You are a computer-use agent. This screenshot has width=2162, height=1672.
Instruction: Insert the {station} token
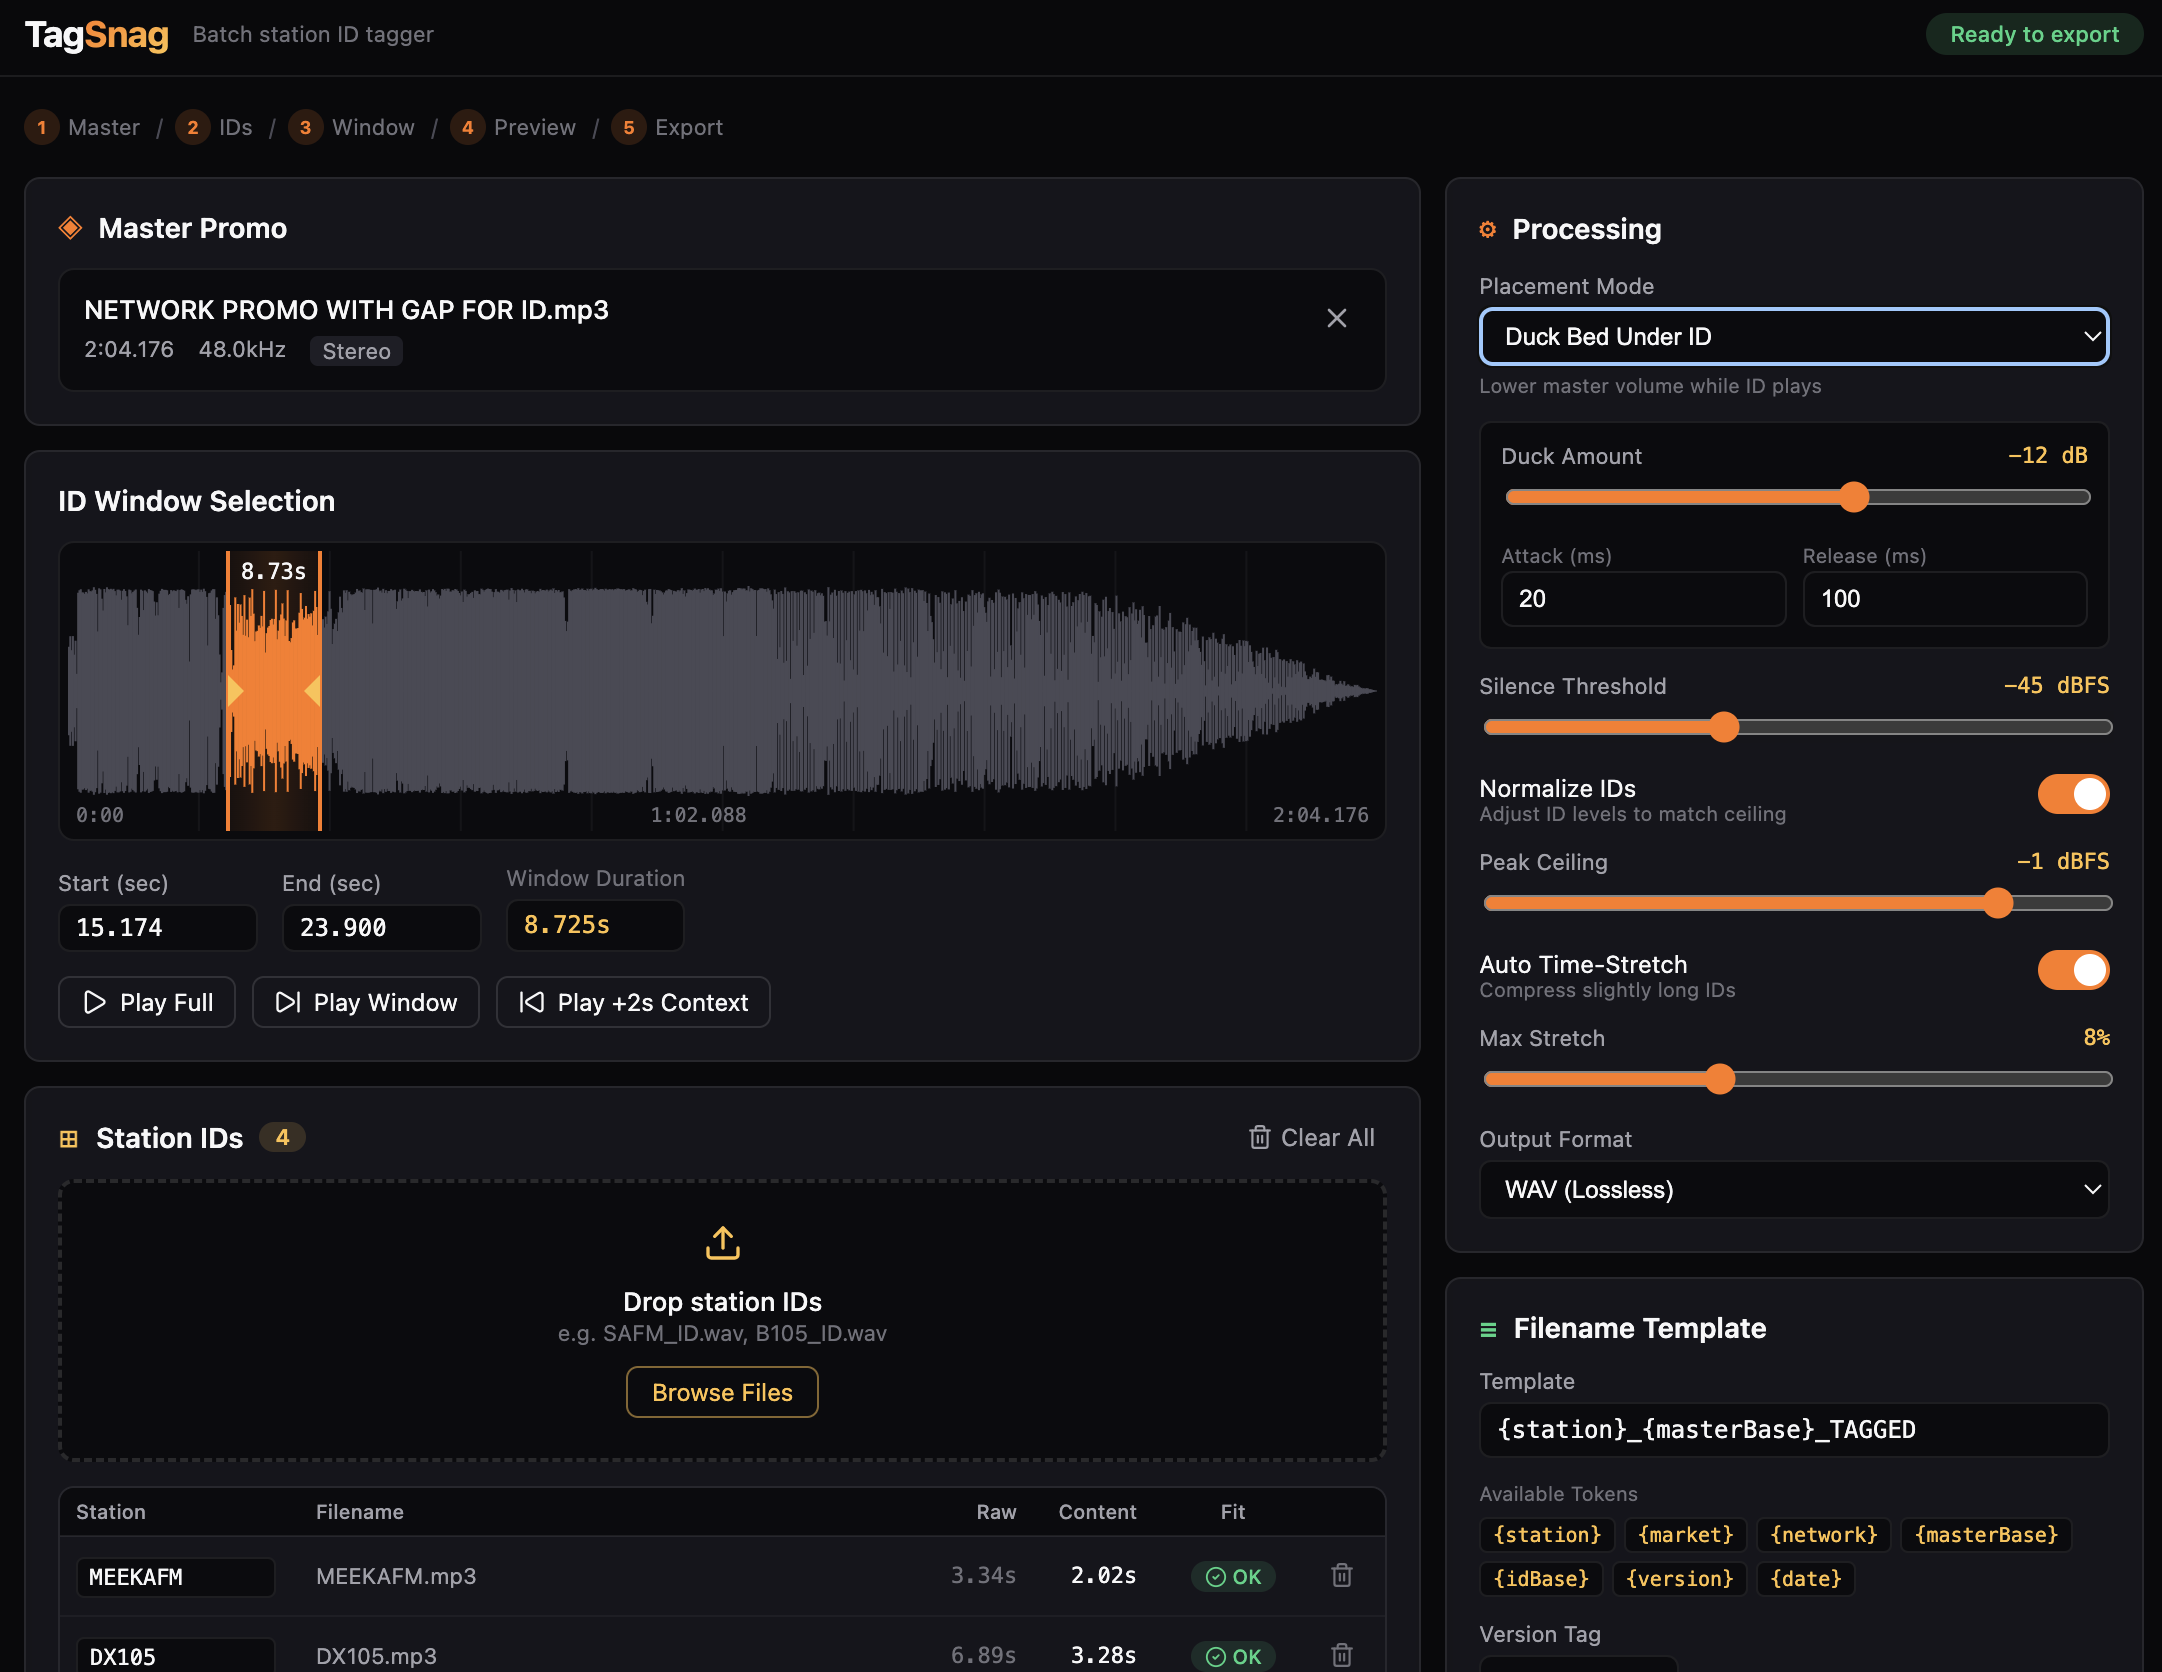(x=1547, y=1534)
